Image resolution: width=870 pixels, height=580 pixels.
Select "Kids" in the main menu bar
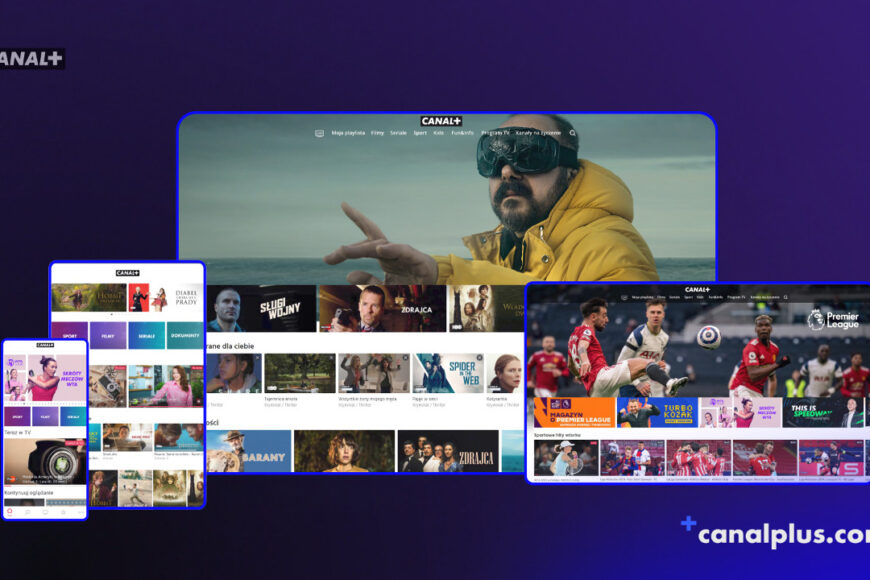[x=436, y=133]
